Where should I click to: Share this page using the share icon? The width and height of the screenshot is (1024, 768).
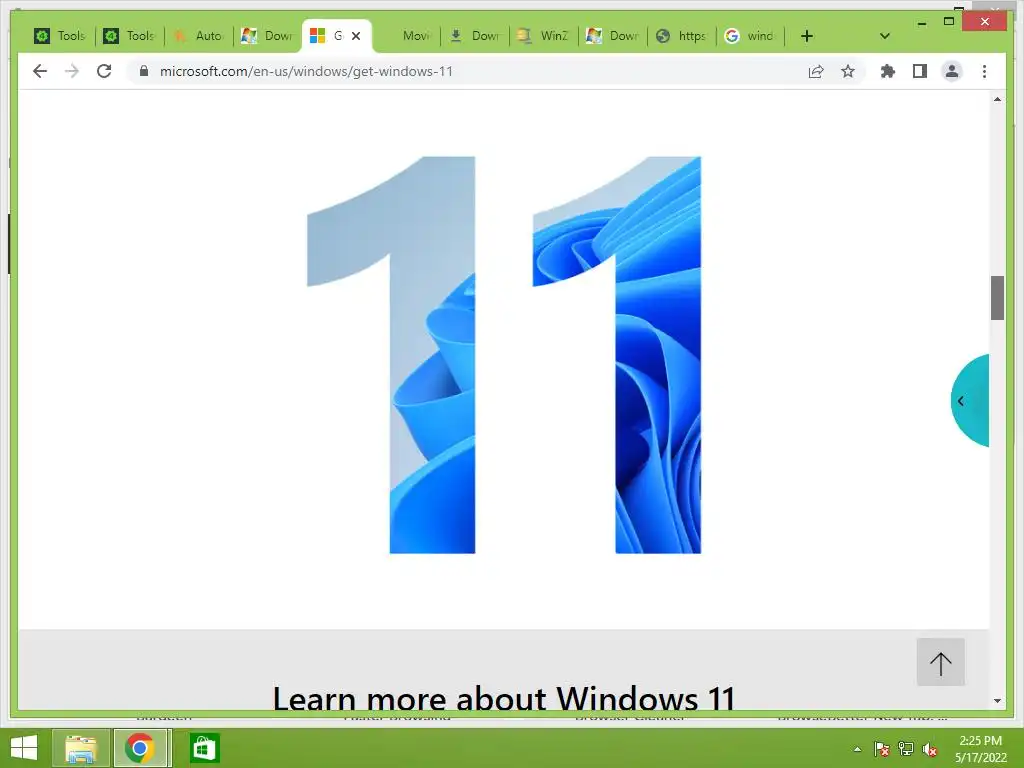(816, 71)
